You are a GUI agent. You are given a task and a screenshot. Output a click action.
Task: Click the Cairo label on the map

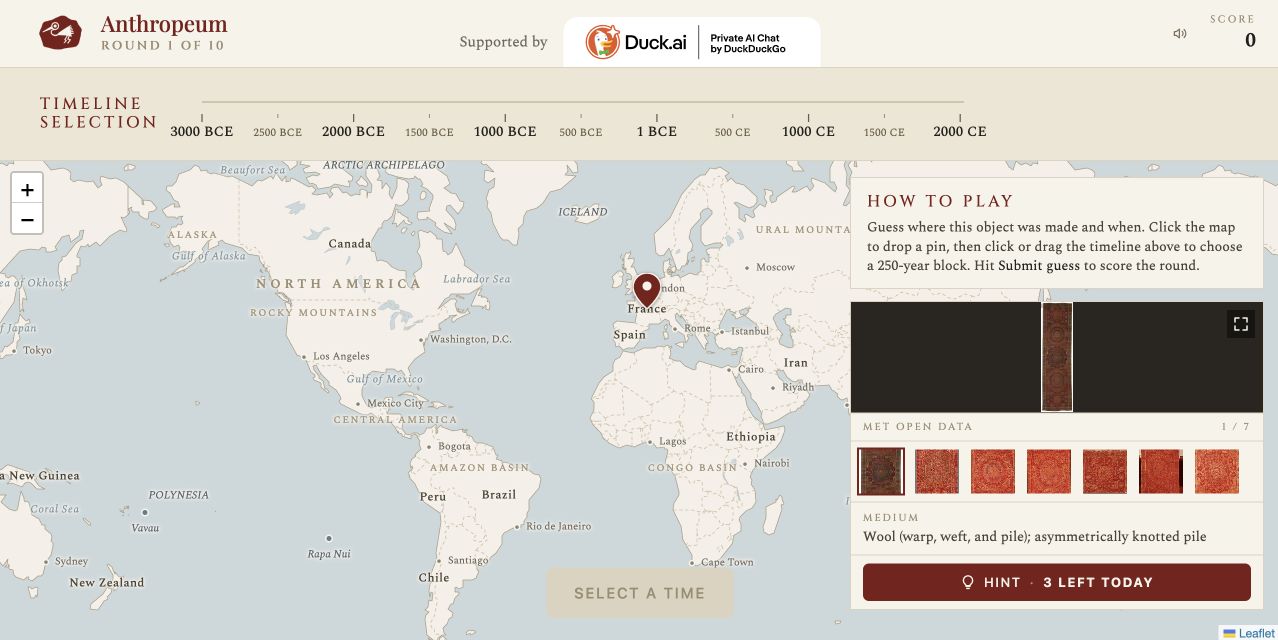[751, 369]
